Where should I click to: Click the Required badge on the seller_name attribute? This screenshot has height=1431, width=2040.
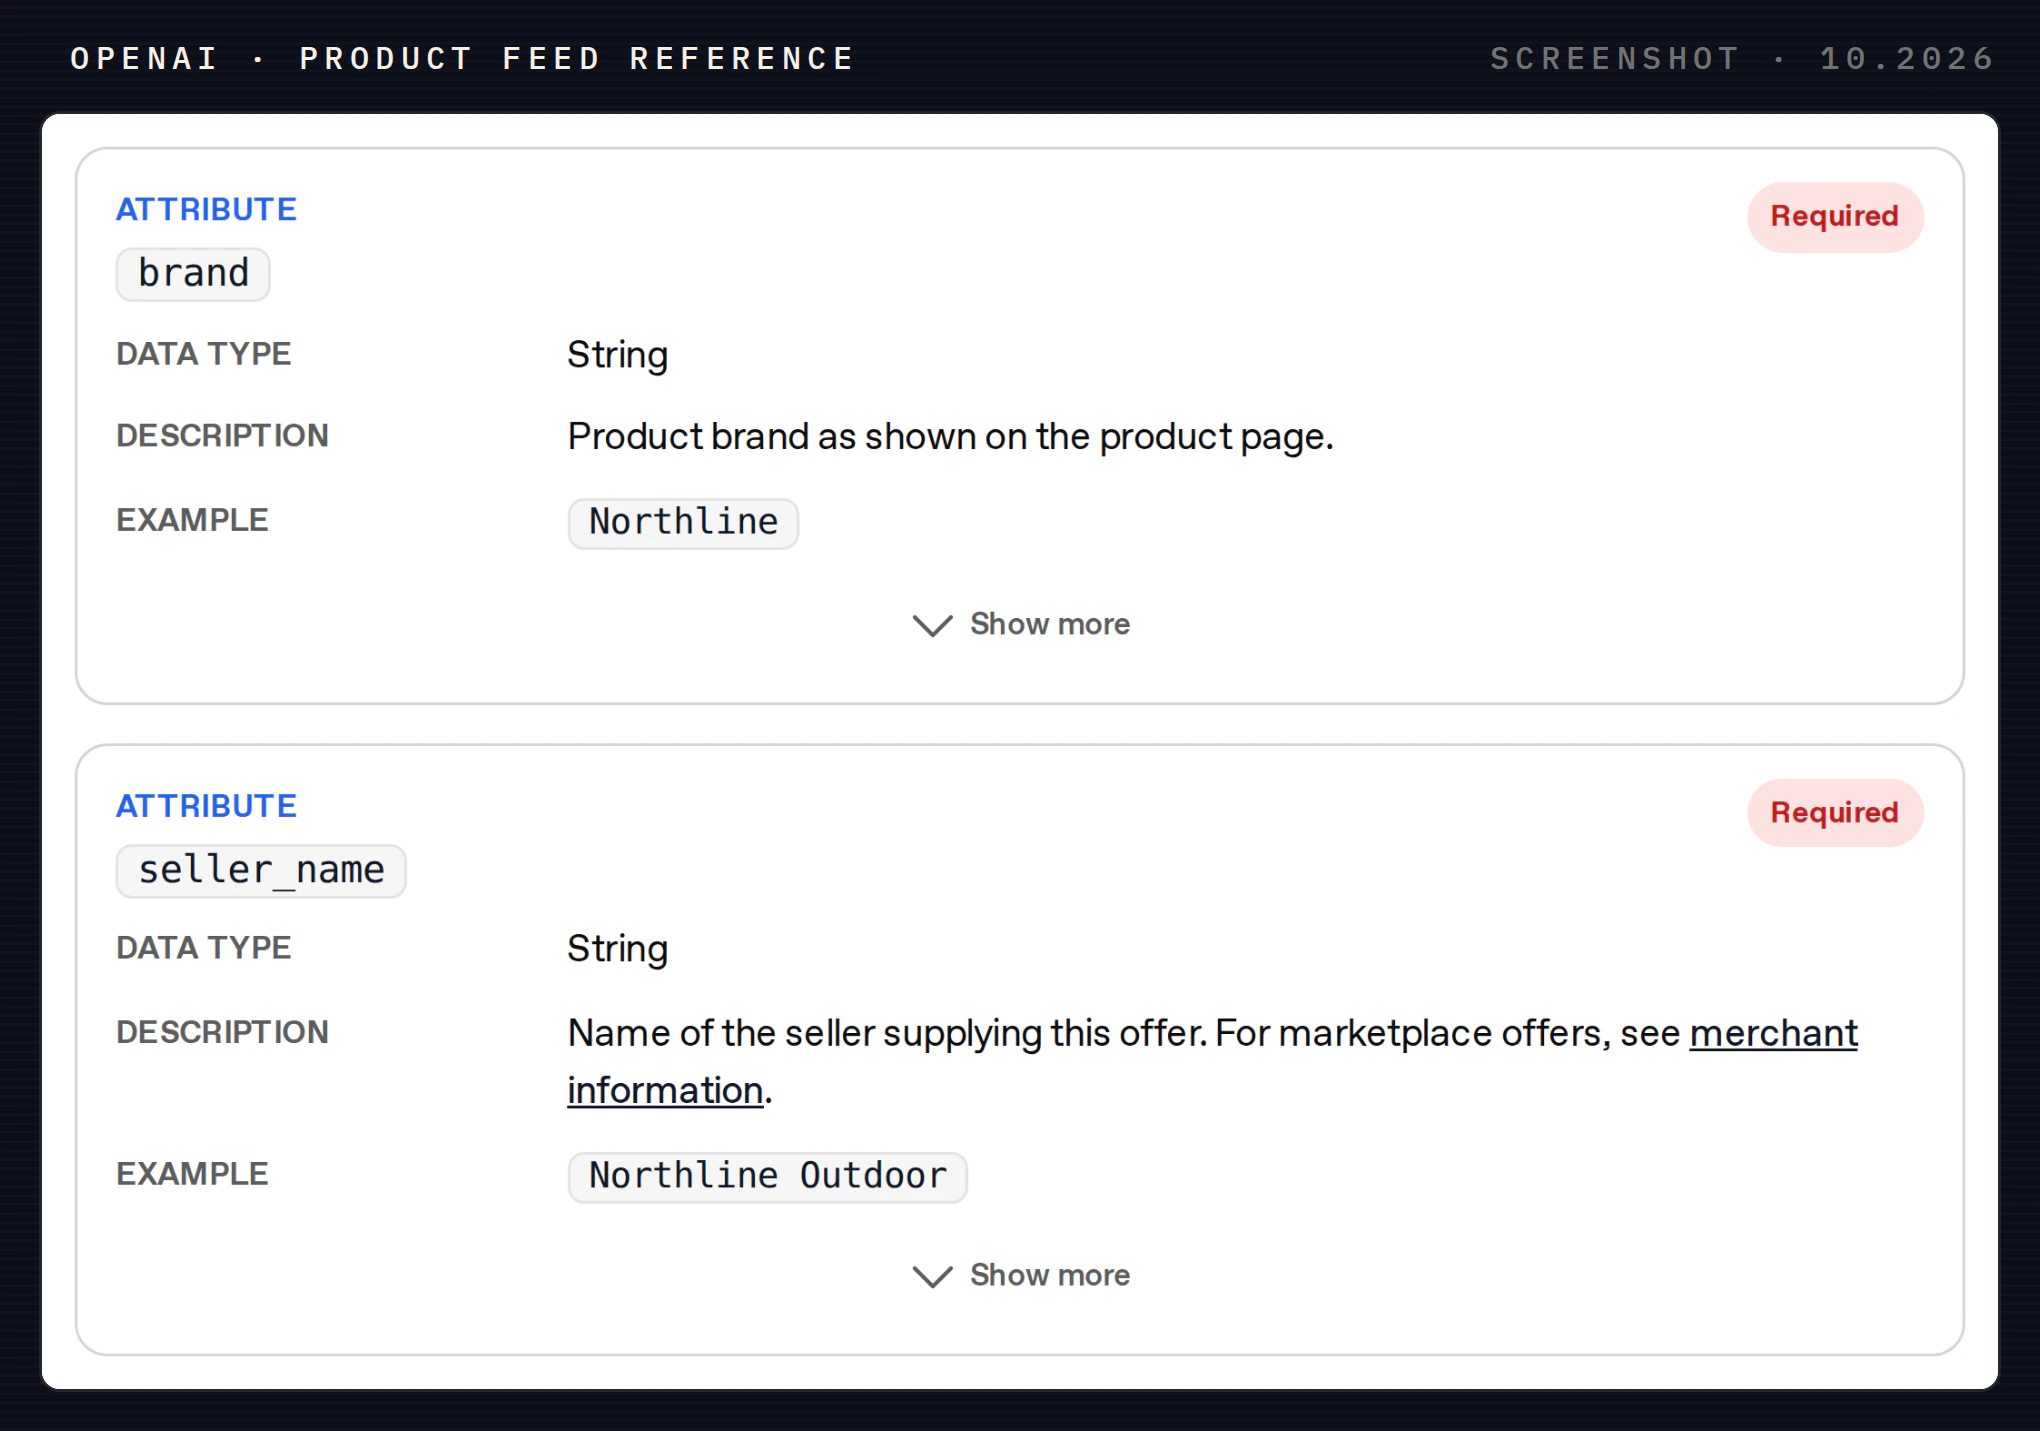(1834, 812)
